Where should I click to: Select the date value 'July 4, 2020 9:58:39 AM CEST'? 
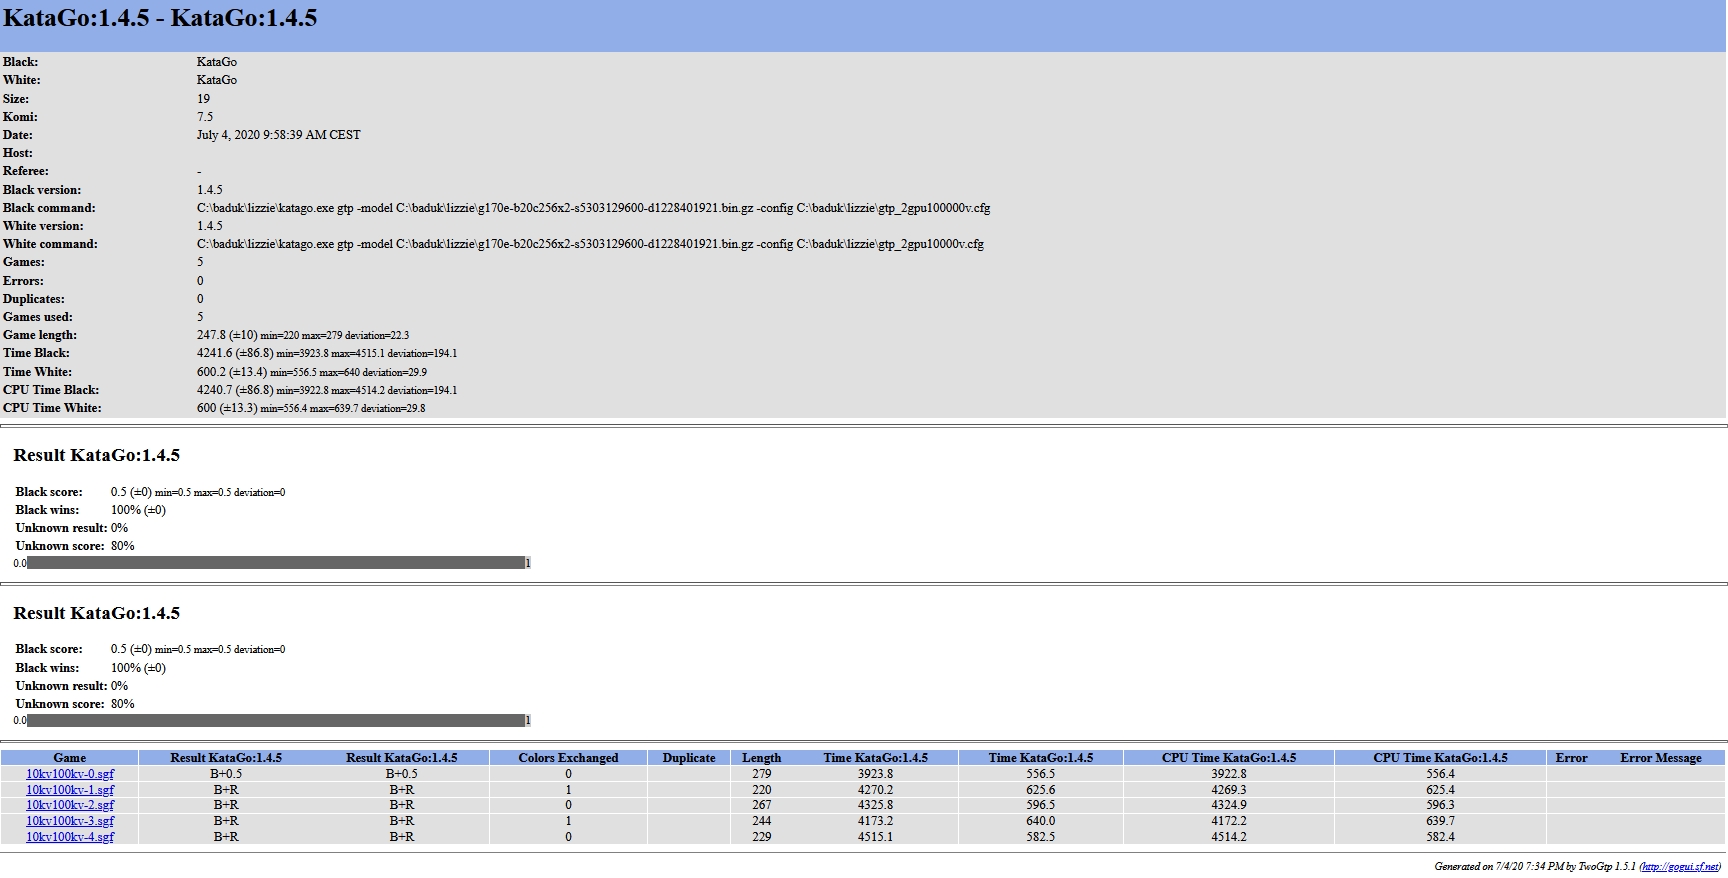point(279,135)
